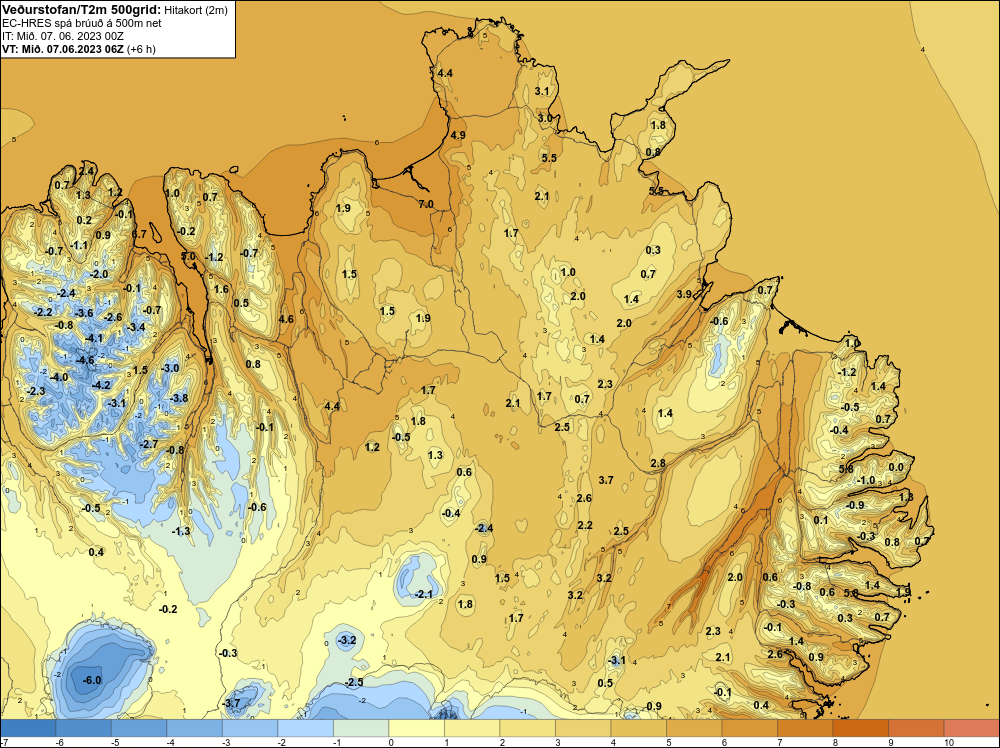Pick the dark orange swatch between 8 and 9
The width and height of the screenshot is (1000, 748).
tap(860, 728)
